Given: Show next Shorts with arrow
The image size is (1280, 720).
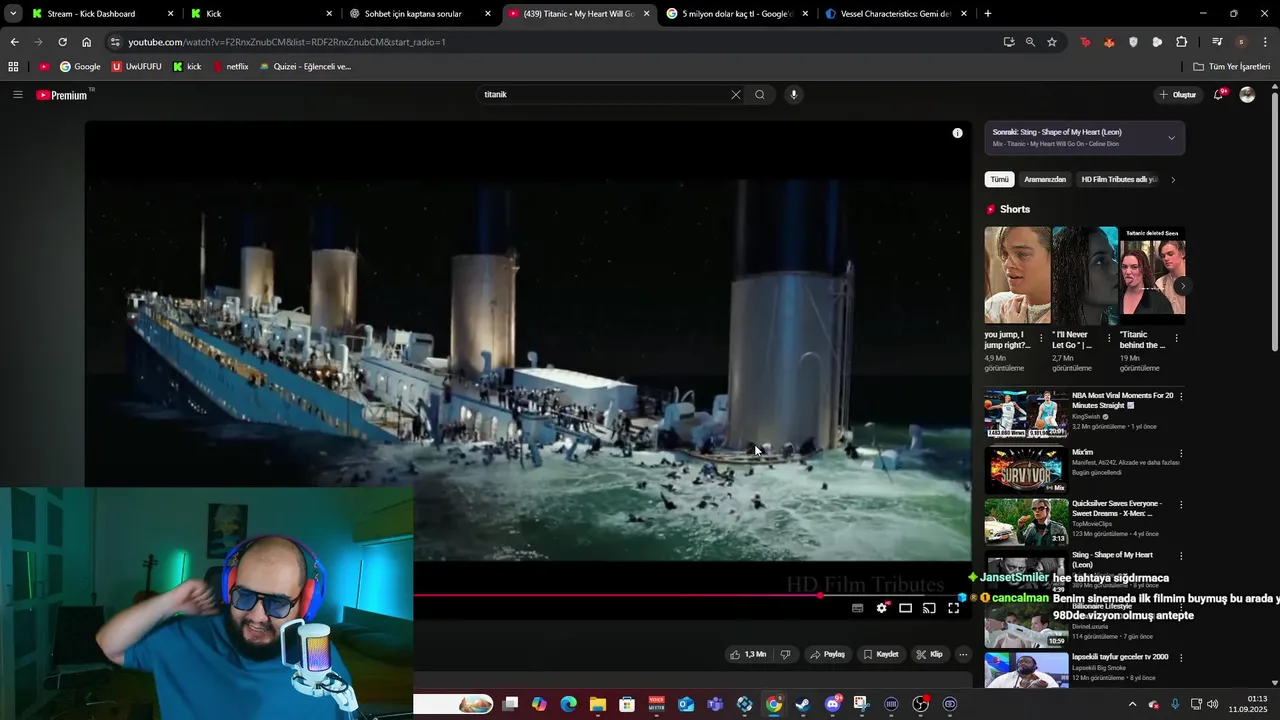Looking at the screenshot, I should (x=1182, y=286).
